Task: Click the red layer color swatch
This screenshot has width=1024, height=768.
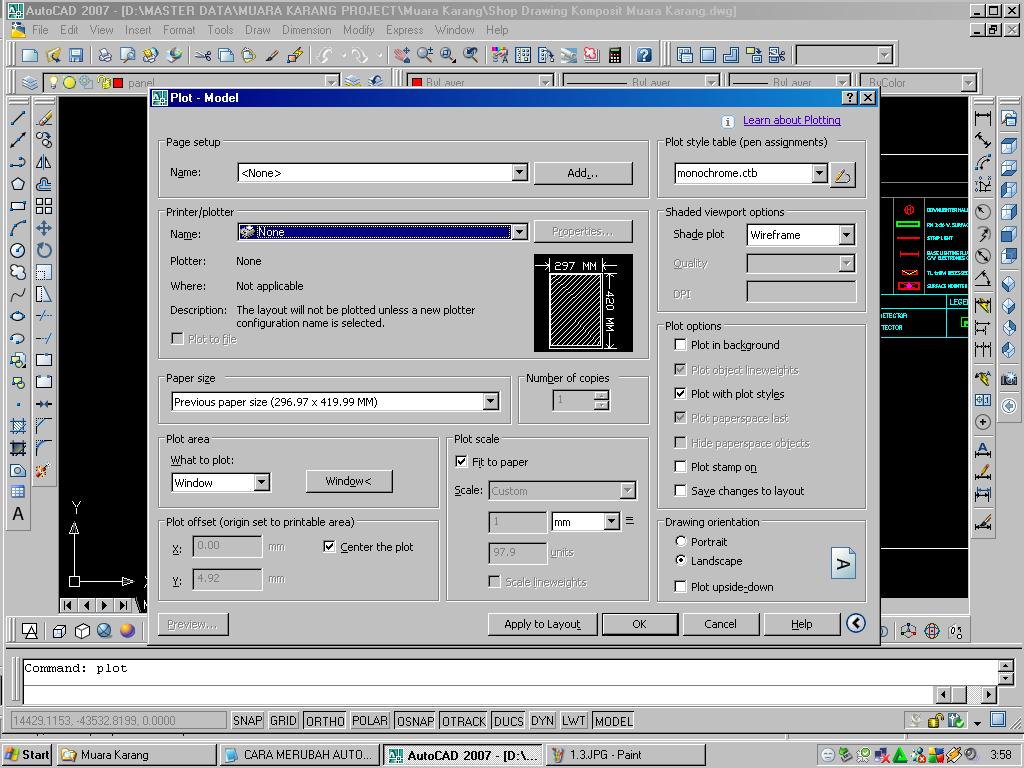Action: 118,83
